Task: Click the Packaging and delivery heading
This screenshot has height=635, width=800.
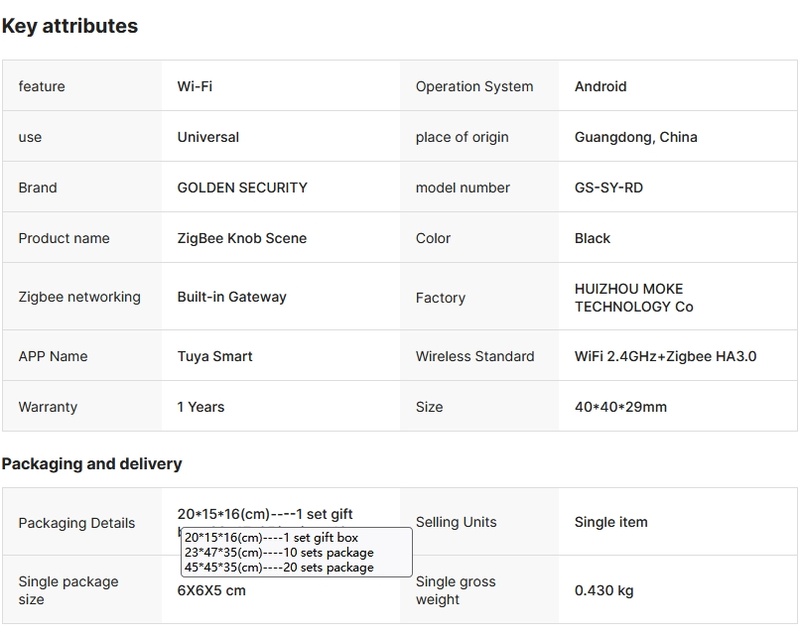Action: 92,464
